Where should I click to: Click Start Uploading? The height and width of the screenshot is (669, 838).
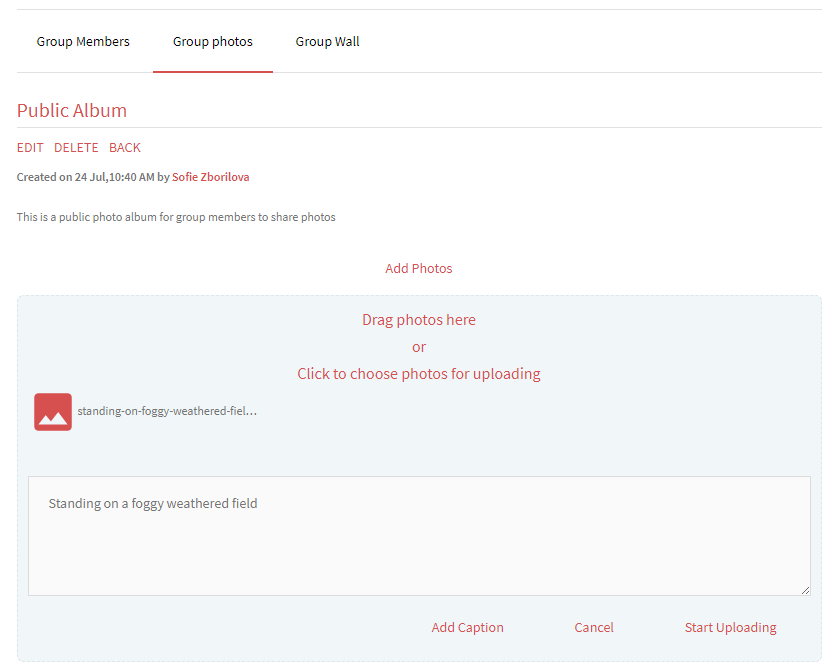(x=730, y=628)
